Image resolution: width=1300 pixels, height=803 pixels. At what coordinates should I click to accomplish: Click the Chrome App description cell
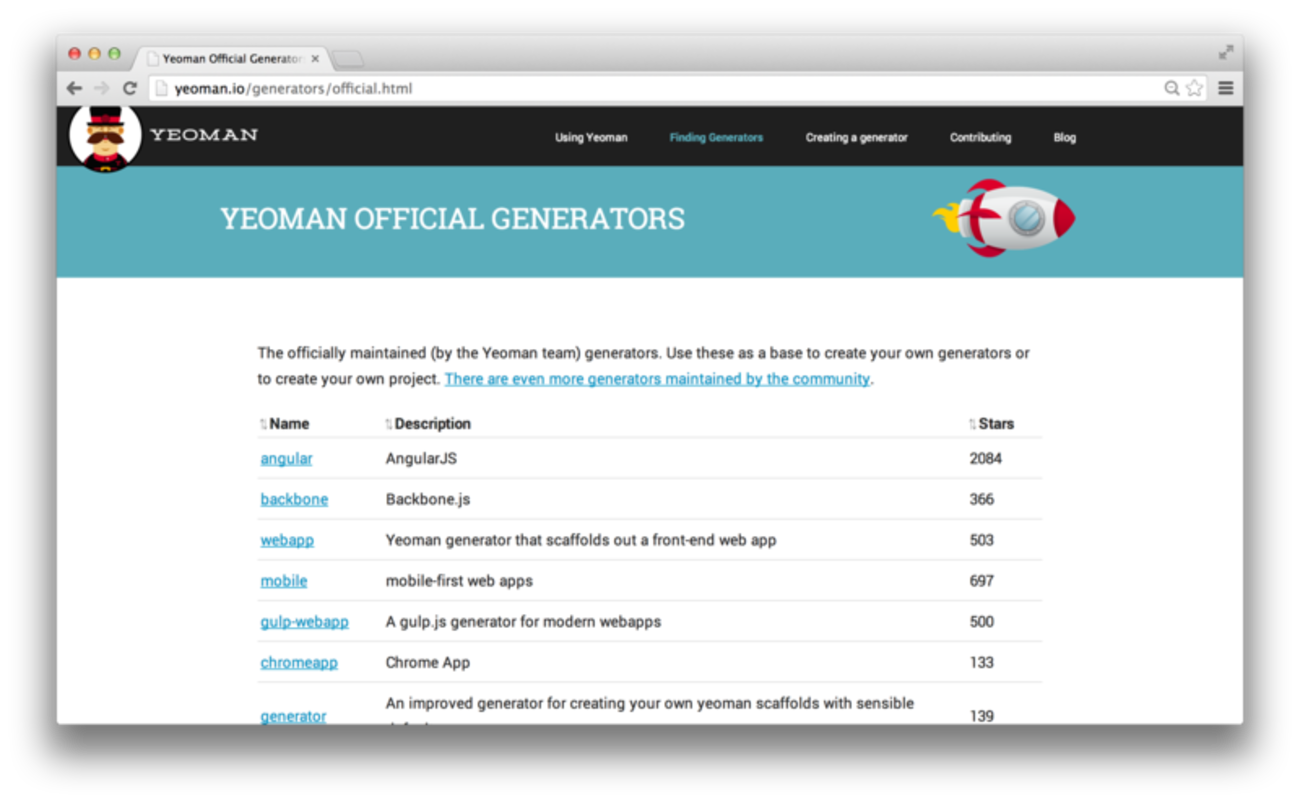point(428,663)
